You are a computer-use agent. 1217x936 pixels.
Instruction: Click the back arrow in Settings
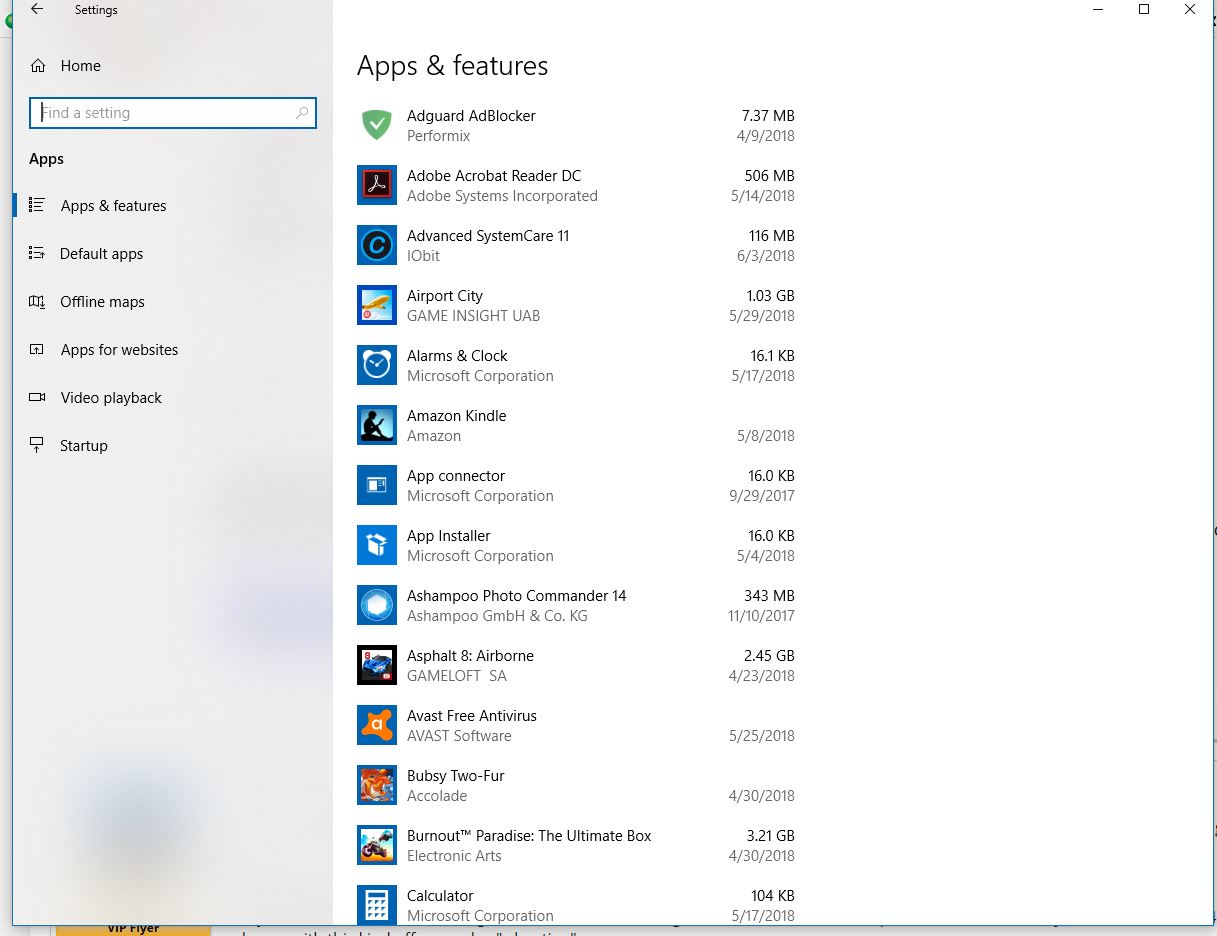click(x=37, y=9)
